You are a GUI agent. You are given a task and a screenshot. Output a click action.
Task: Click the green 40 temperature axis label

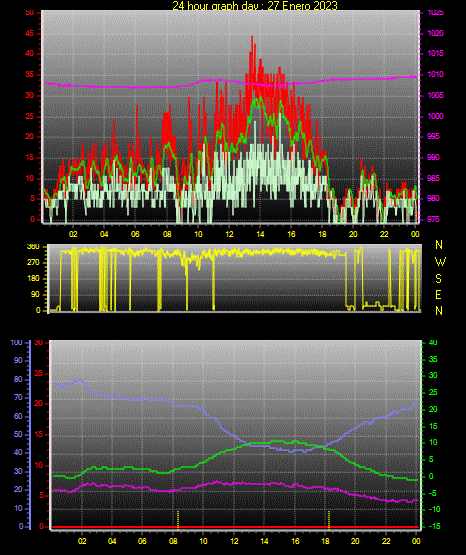click(433, 342)
